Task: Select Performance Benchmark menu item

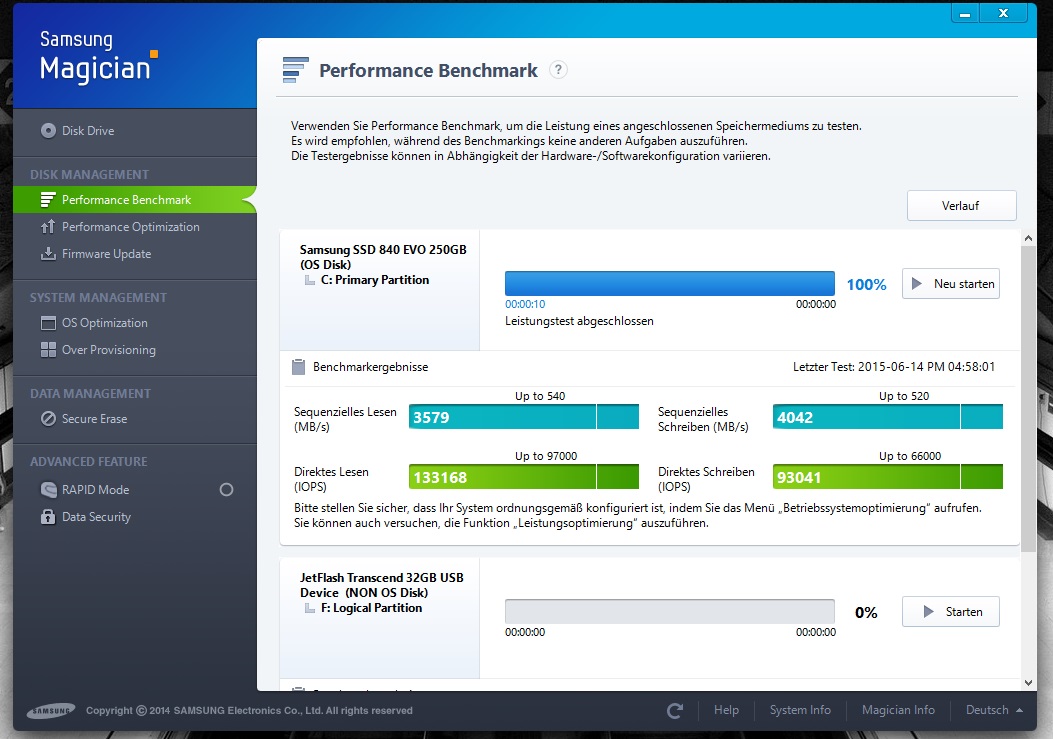Action: pos(135,200)
